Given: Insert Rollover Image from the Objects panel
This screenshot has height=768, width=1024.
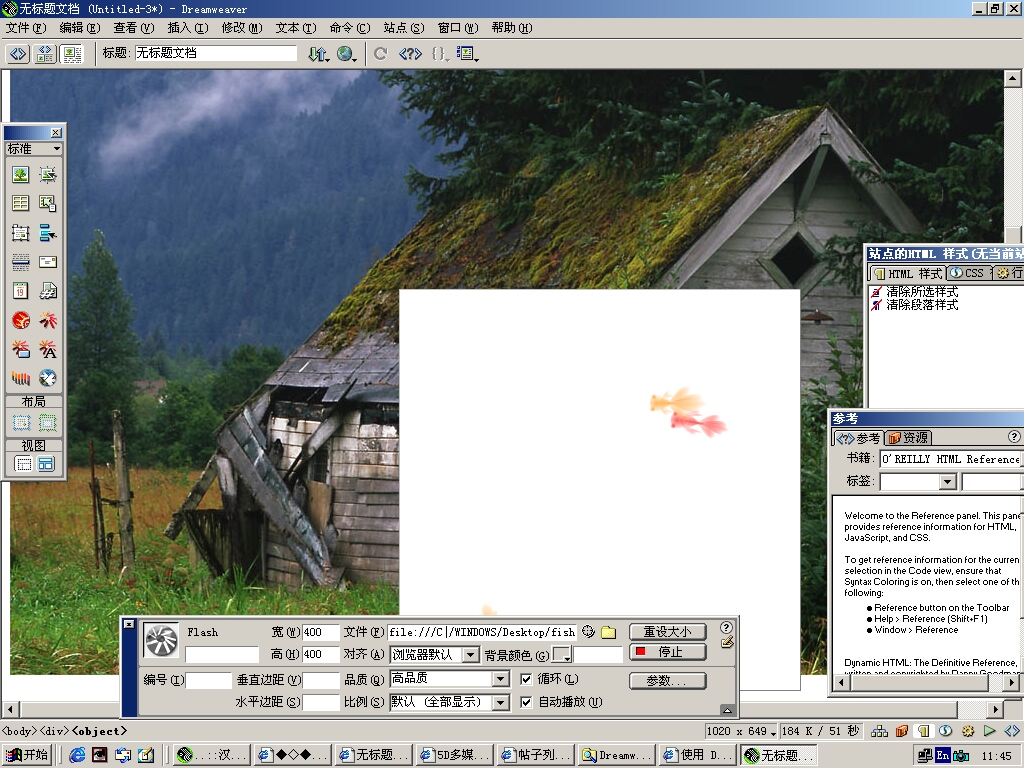Looking at the screenshot, I should click(x=48, y=174).
